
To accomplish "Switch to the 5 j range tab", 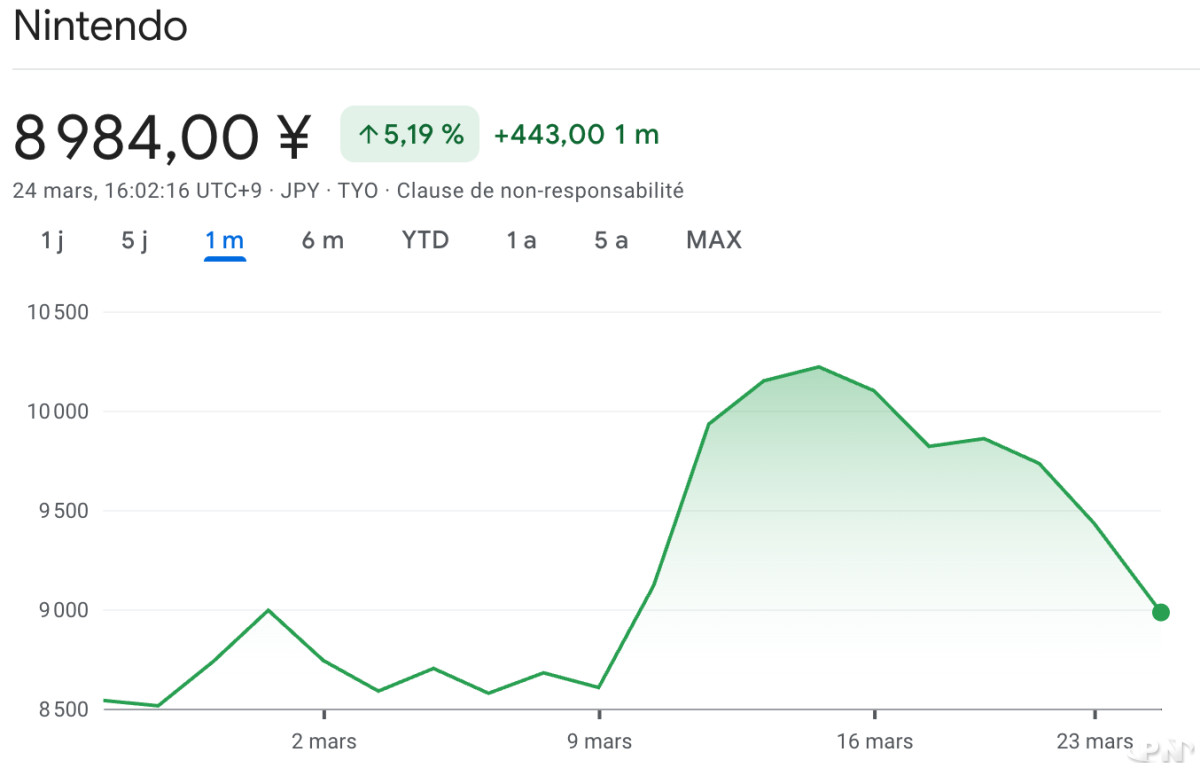I will tap(135, 240).
